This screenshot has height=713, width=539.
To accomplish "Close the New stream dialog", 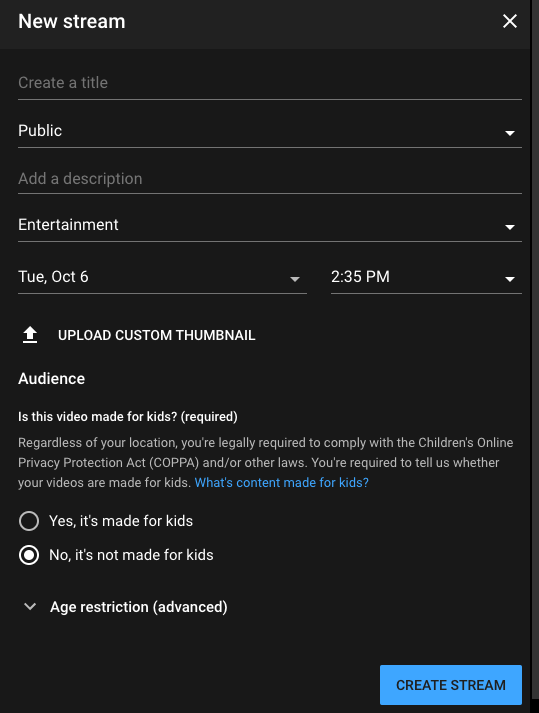I will (509, 21).
